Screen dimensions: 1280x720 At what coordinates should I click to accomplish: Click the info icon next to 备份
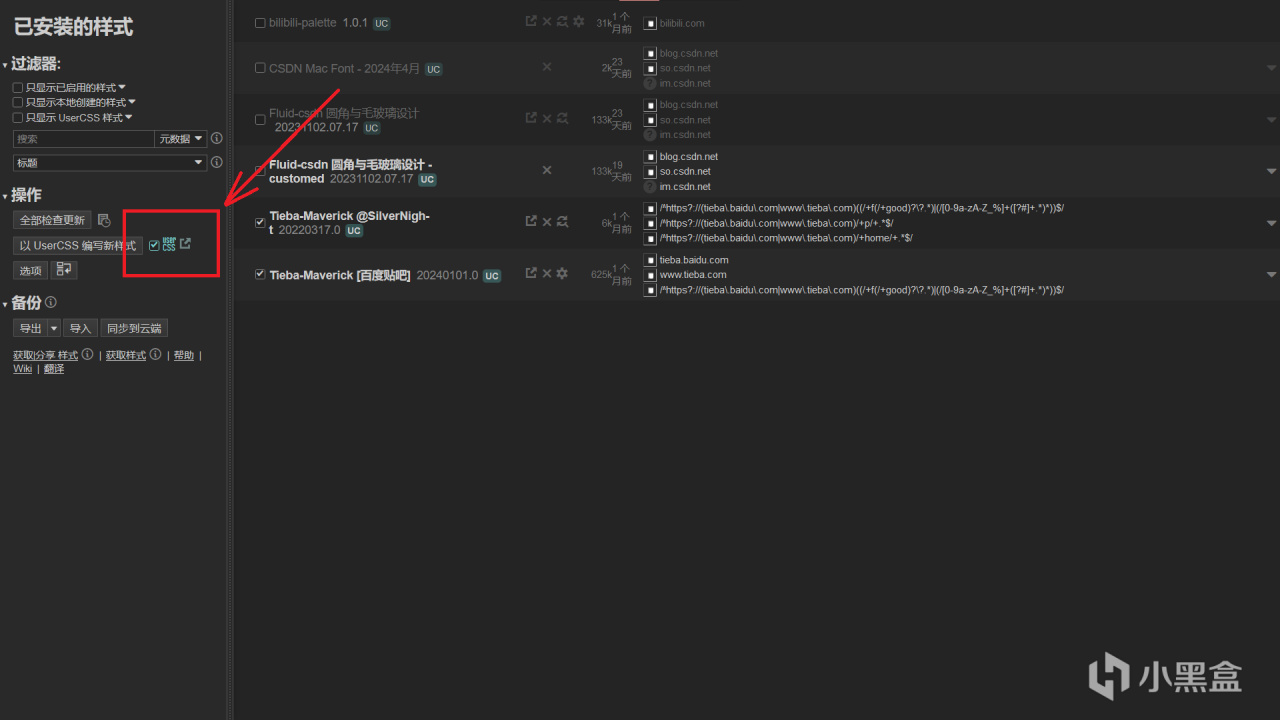(x=51, y=302)
